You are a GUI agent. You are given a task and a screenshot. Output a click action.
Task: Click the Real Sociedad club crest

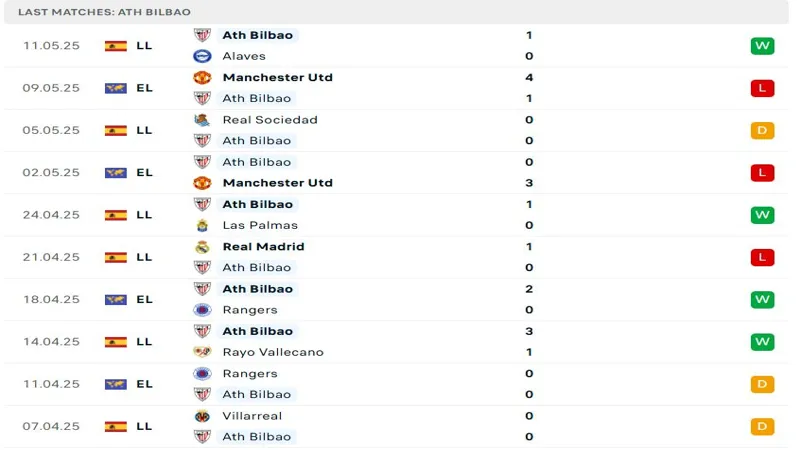202,120
